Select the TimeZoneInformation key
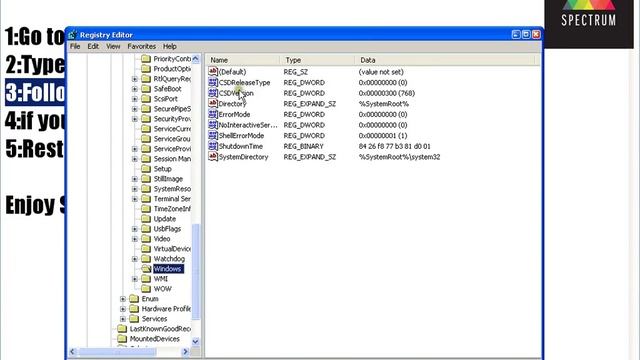 point(172,209)
